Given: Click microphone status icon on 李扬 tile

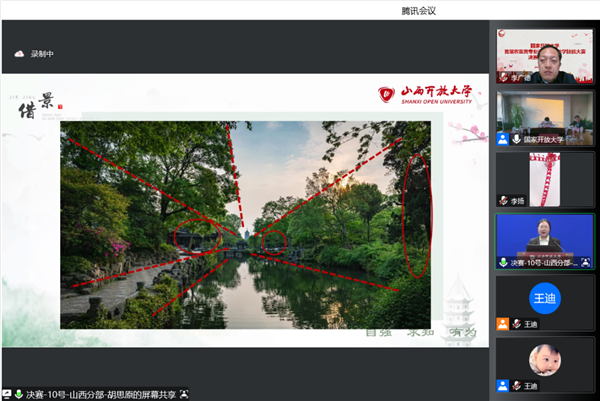Looking at the screenshot, I should (x=505, y=201).
